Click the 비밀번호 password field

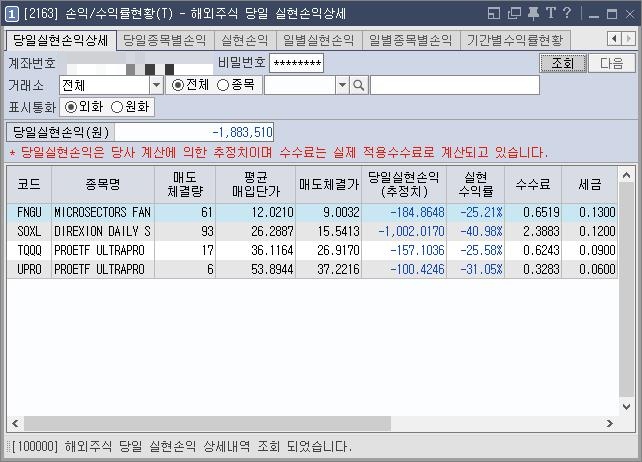tap(297, 63)
